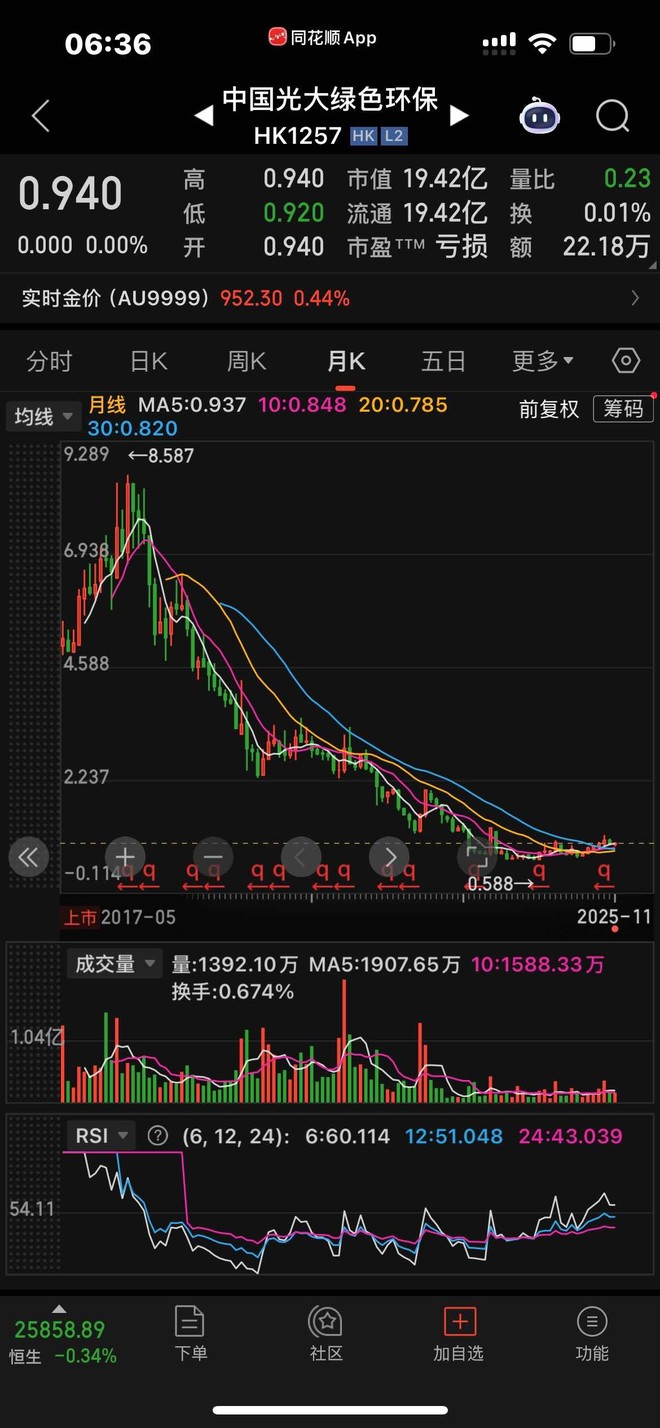660x1428 pixels.
Task: Open 实时金价 AU9999 banner
Action: [x=330, y=298]
